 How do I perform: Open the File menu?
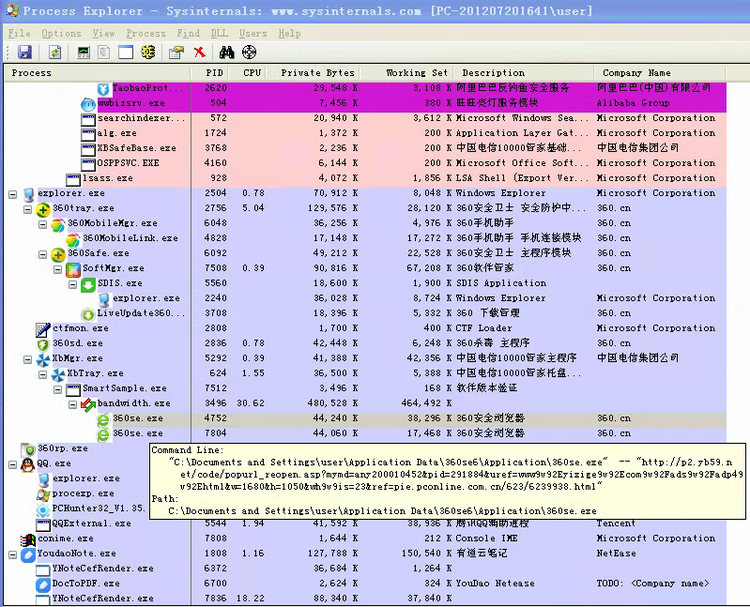pos(20,33)
